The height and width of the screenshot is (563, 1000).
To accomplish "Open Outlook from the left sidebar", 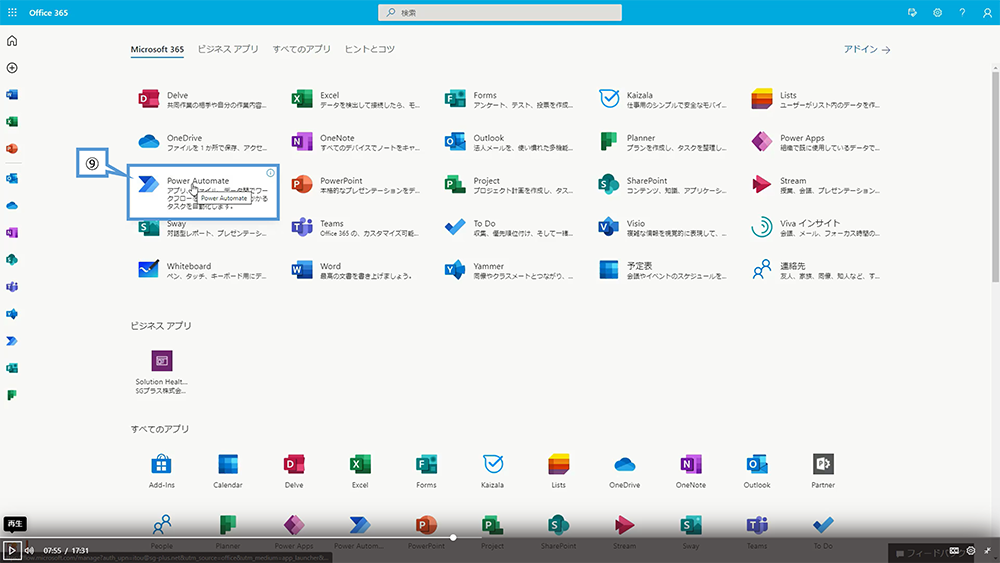I will click(x=12, y=179).
